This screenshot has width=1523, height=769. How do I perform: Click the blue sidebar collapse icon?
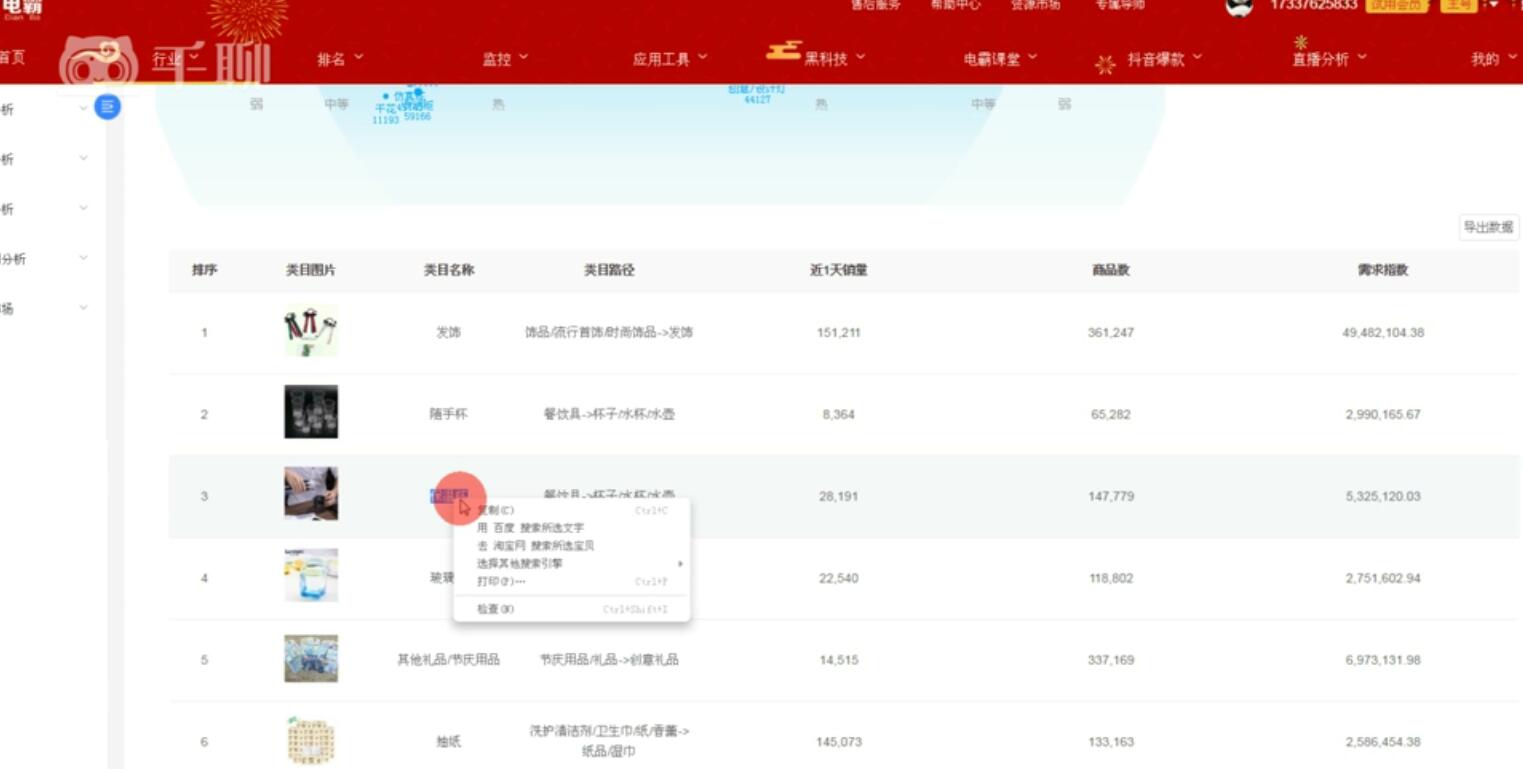tap(107, 106)
